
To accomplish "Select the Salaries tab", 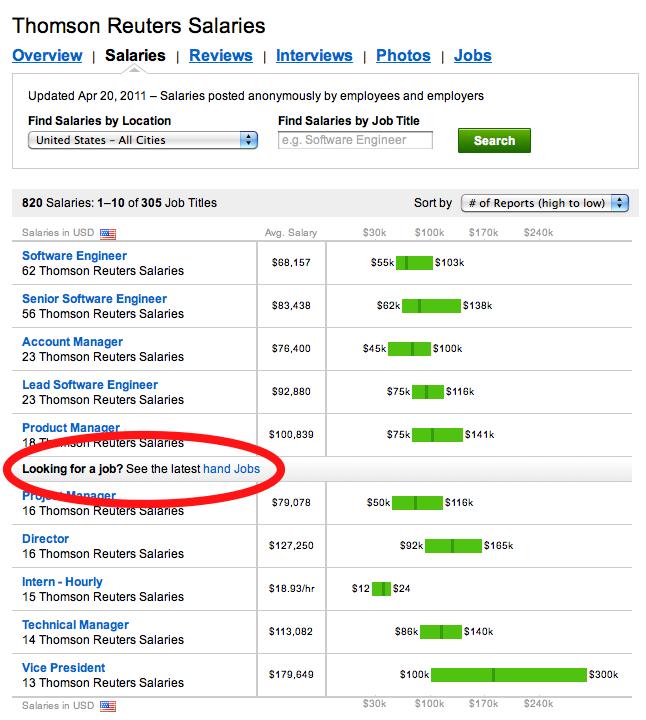I will click(135, 56).
